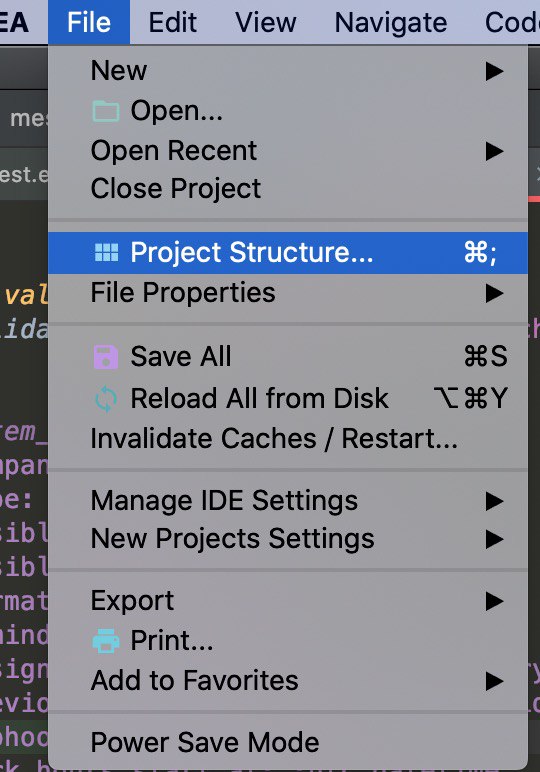The width and height of the screenshot is (540, 772).
Task: Open the Navigate menu
Action: 391,22
